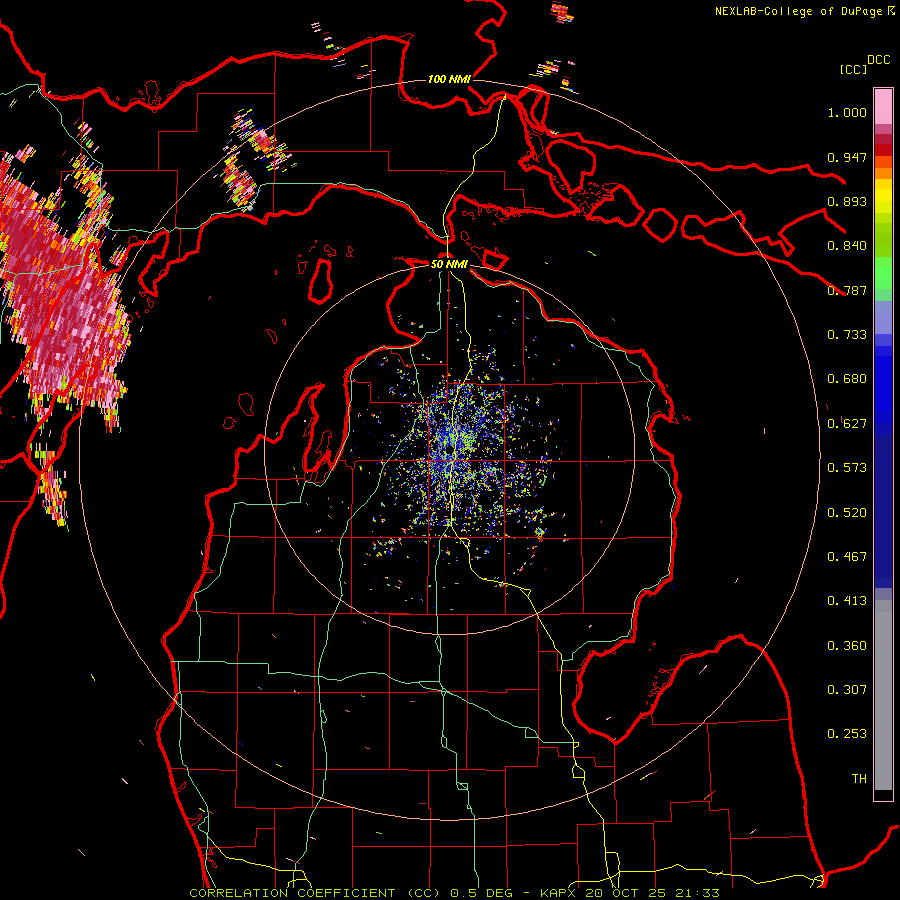The height and width of the screenshot is (900, 900).
Task: Click the 0.787 legend value
Action: click(x=847, y=290)
